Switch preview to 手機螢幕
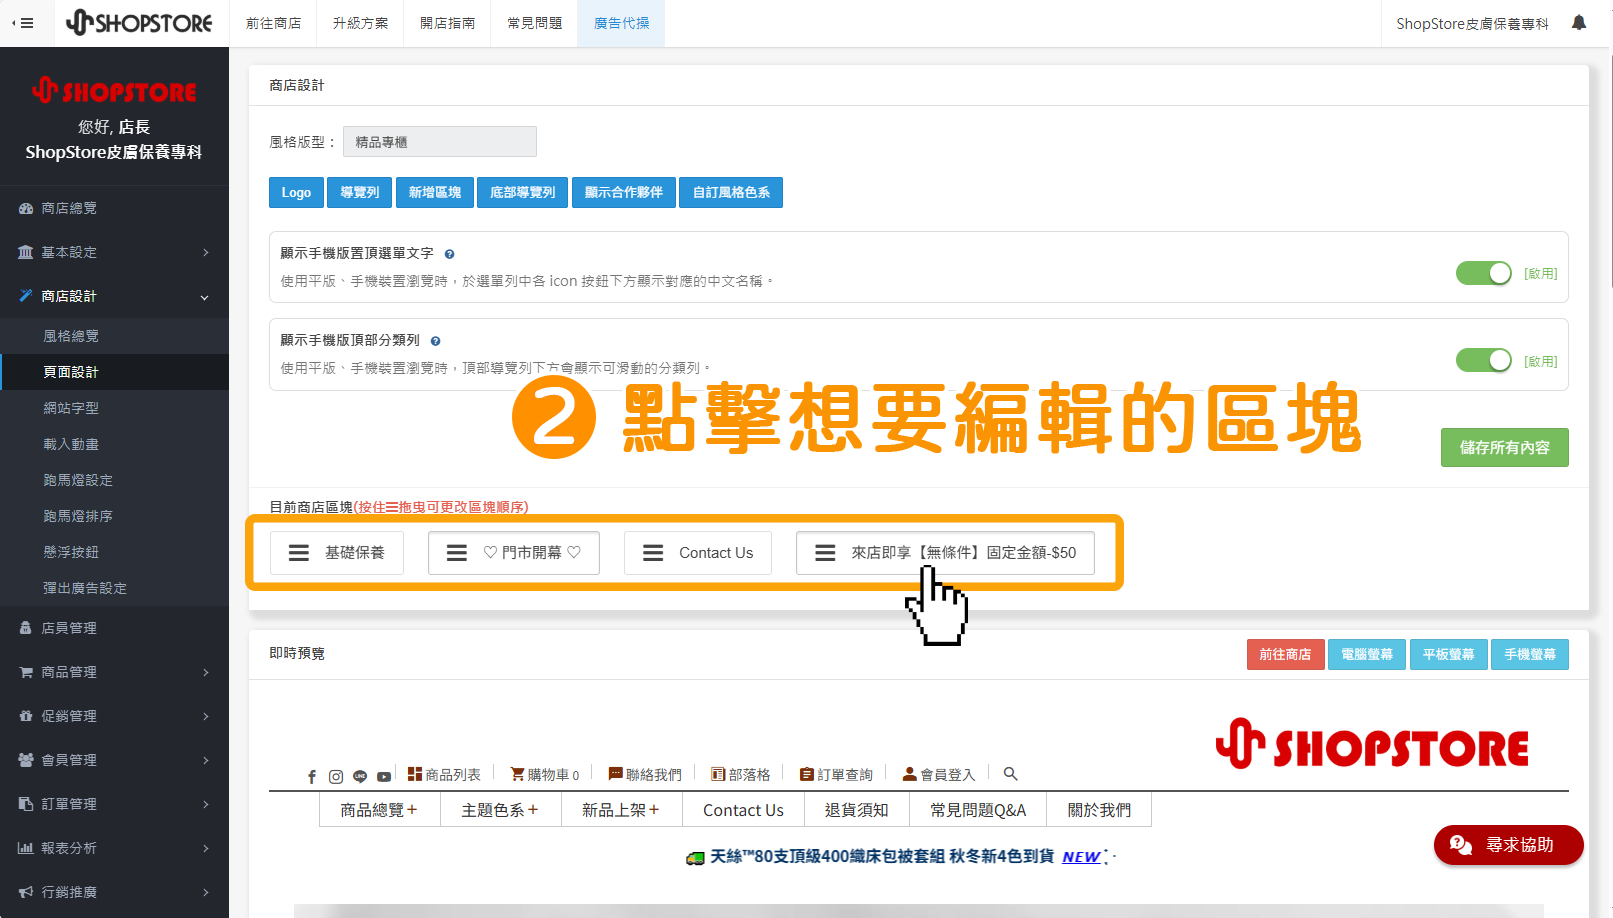 coord(1530,654)
